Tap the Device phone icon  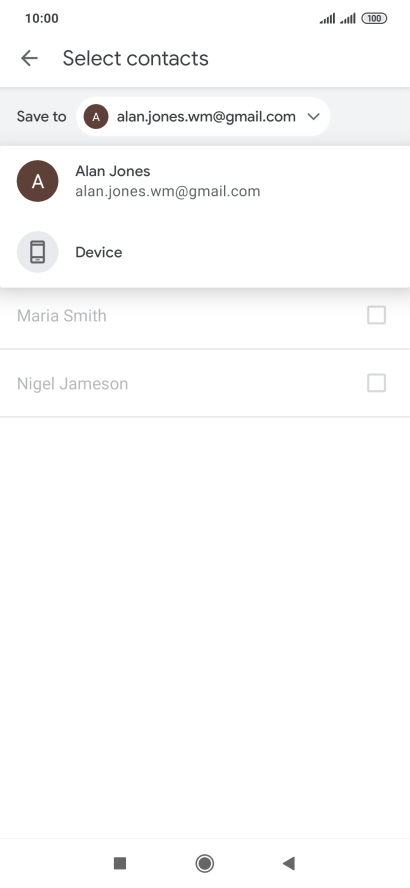[37, 252]
